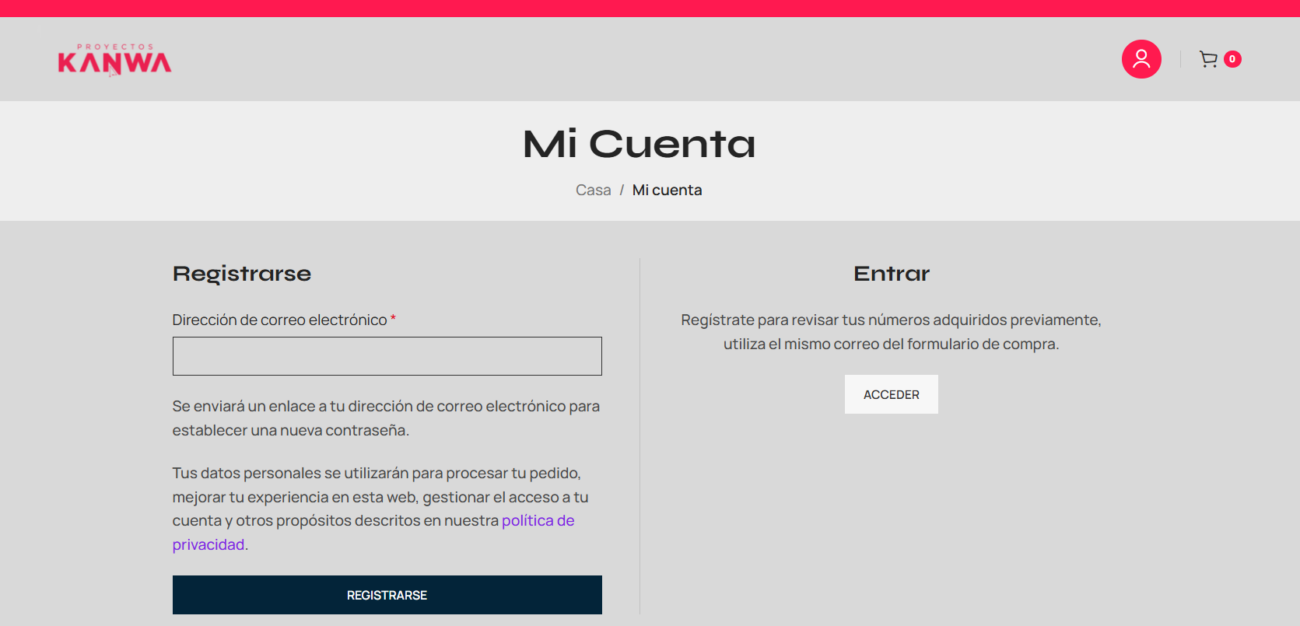Click the red required-field asterisk
Image resolution: width=1300 pixels, height=626 pixels.
(x=393, y=319)
